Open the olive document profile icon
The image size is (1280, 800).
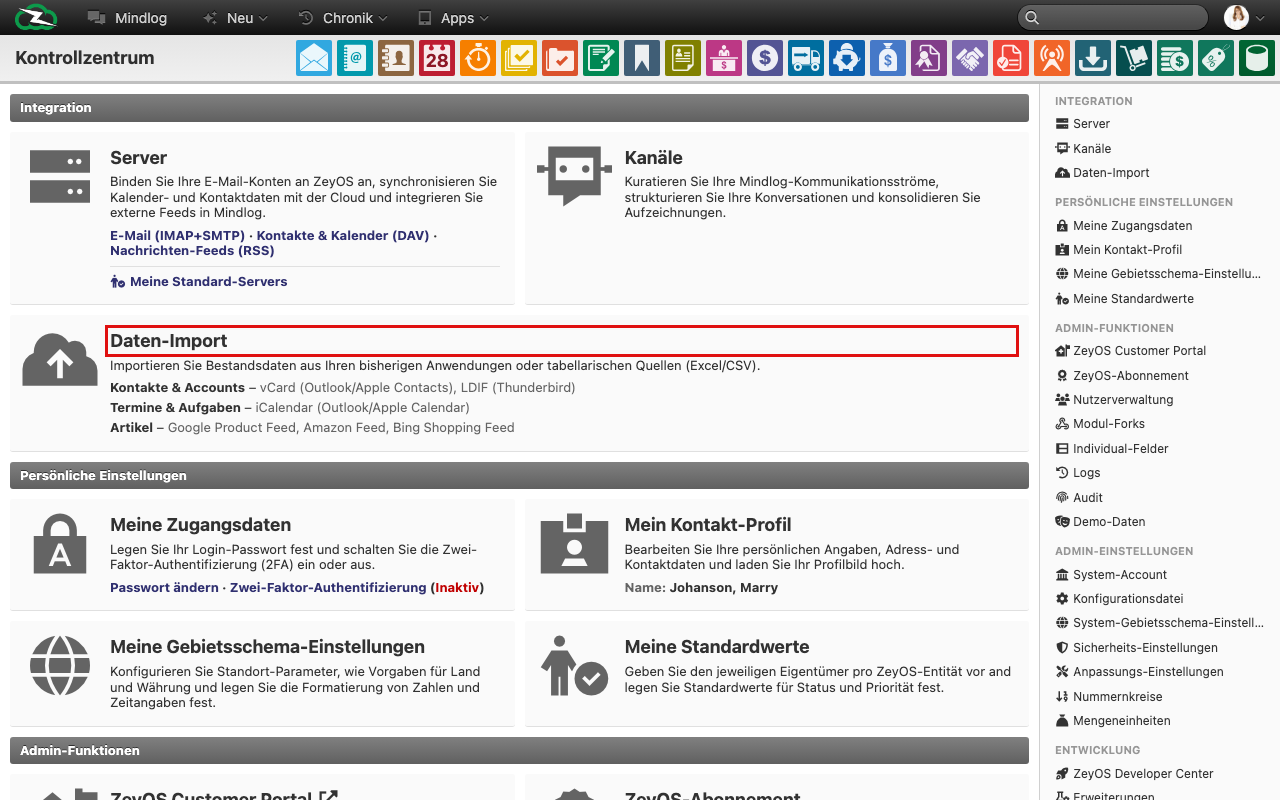[x=683, y=58]
